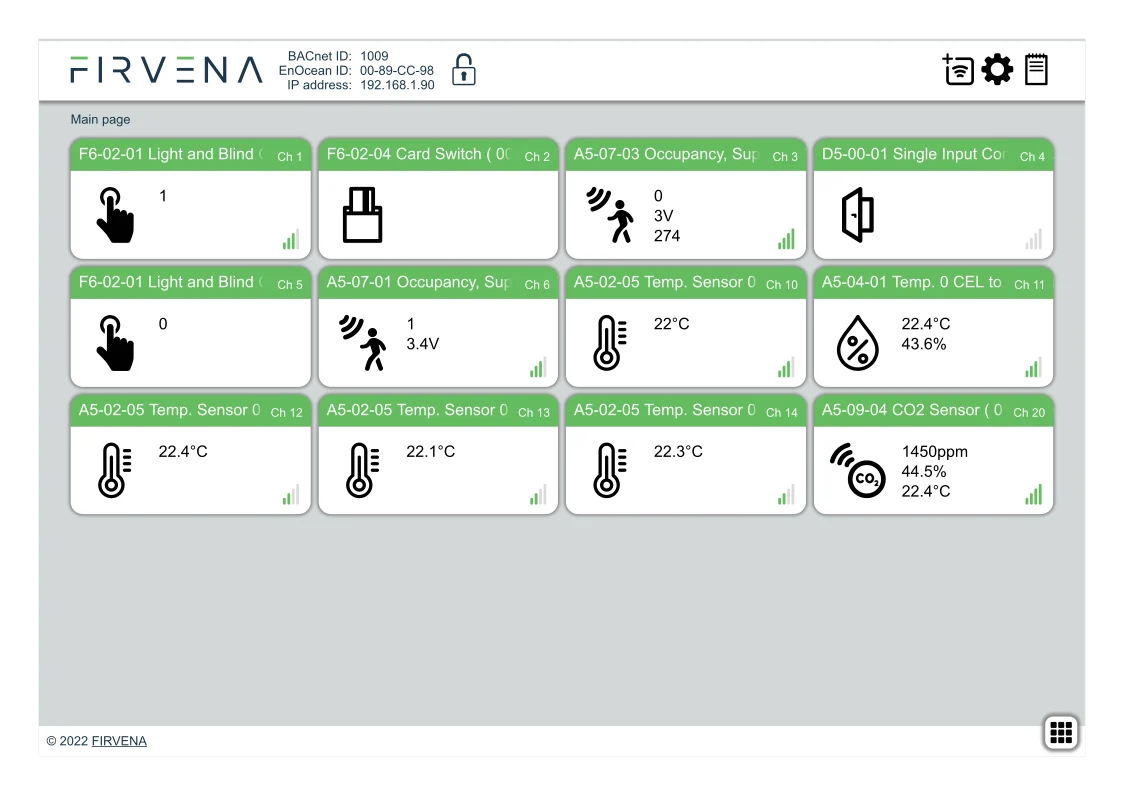Click the finger touch icon on Ch 1

[115, 215]
